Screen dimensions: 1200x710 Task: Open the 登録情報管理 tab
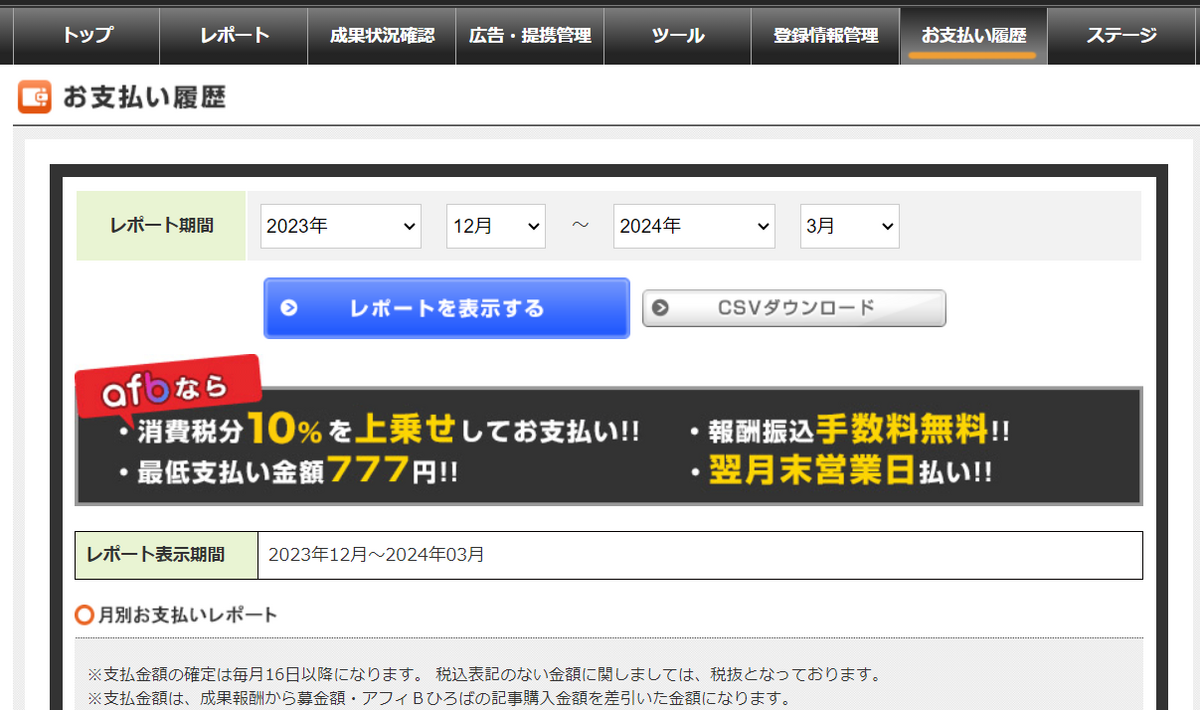(825, 35)
